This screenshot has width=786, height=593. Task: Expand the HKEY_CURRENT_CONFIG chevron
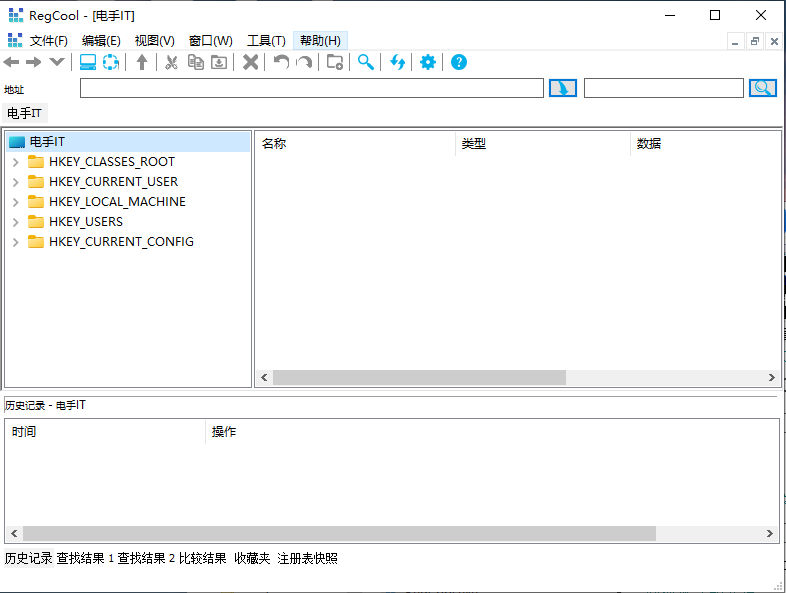(16, 242)
